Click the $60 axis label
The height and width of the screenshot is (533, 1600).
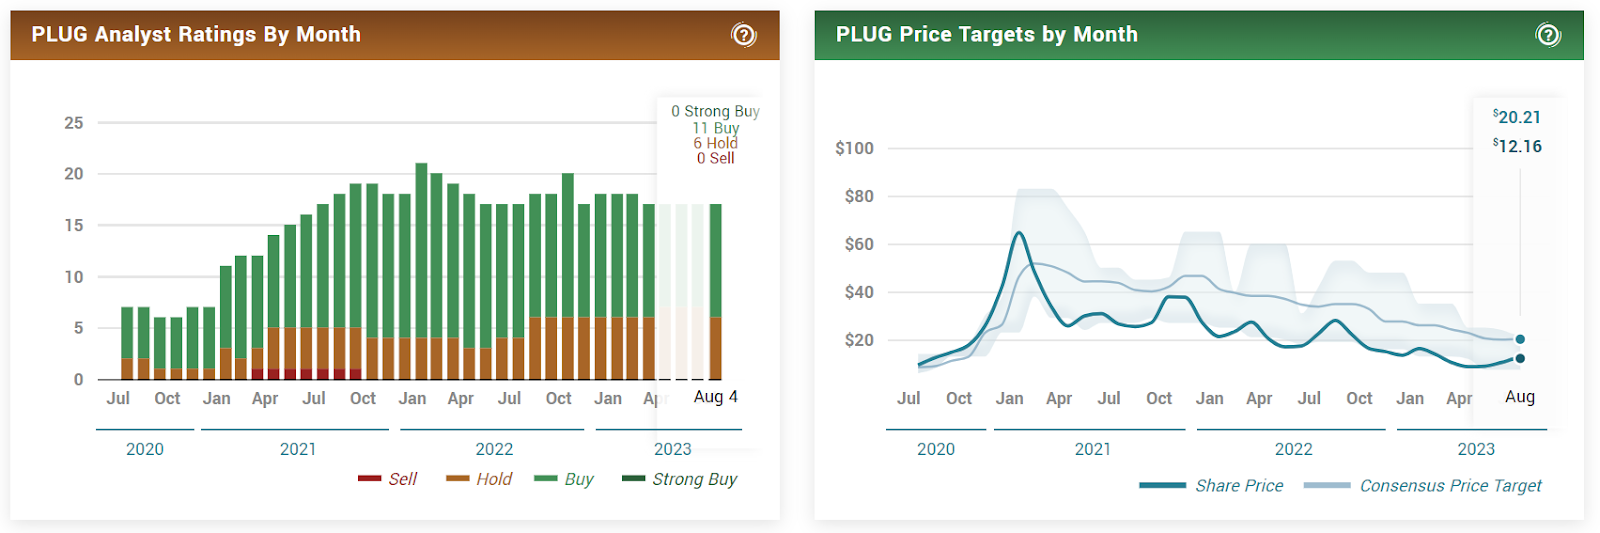[x=859, y=244]
